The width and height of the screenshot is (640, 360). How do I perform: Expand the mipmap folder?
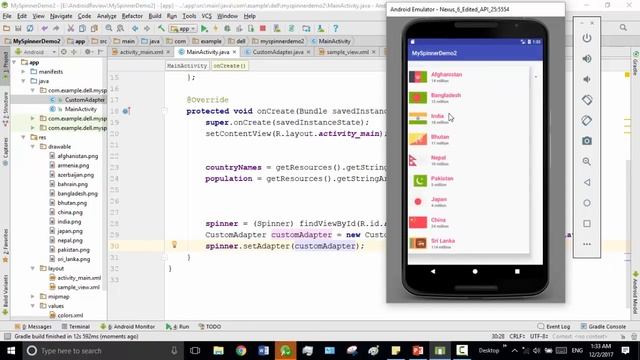(x=33, y=297)
